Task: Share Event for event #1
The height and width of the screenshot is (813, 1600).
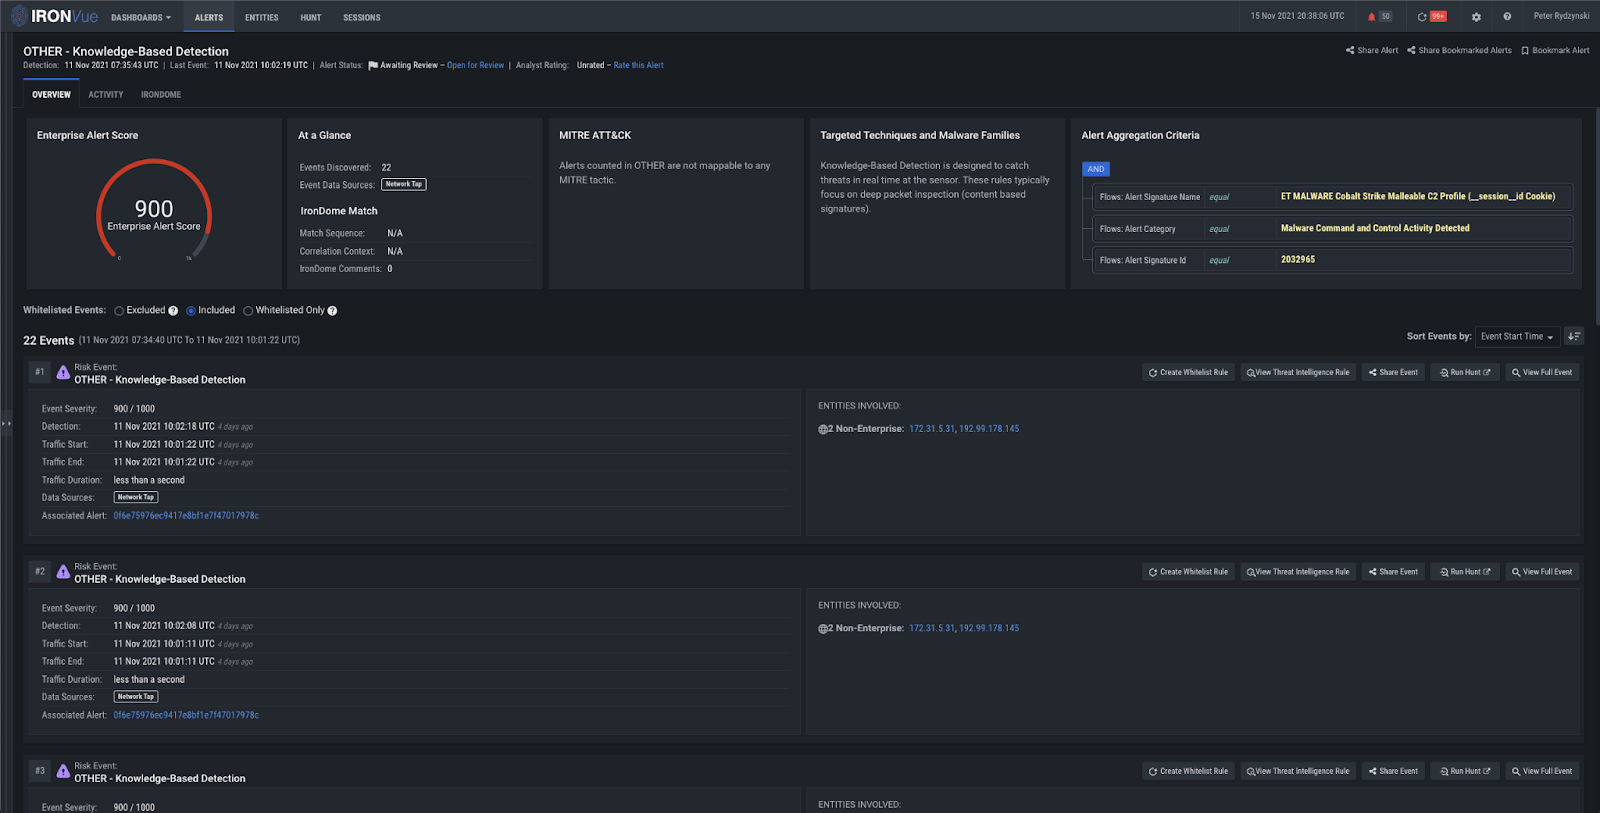Action: point(1393,372)
